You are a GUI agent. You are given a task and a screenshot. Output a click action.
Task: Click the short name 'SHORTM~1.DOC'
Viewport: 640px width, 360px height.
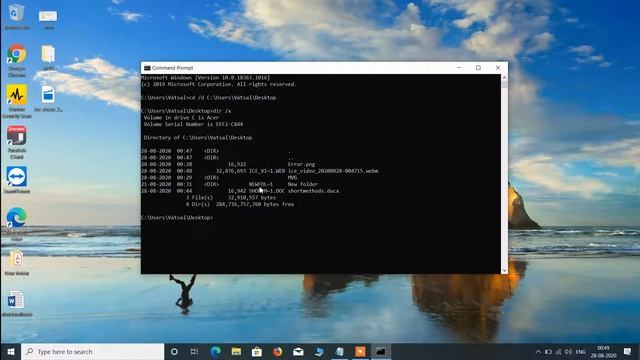point(267,191)
